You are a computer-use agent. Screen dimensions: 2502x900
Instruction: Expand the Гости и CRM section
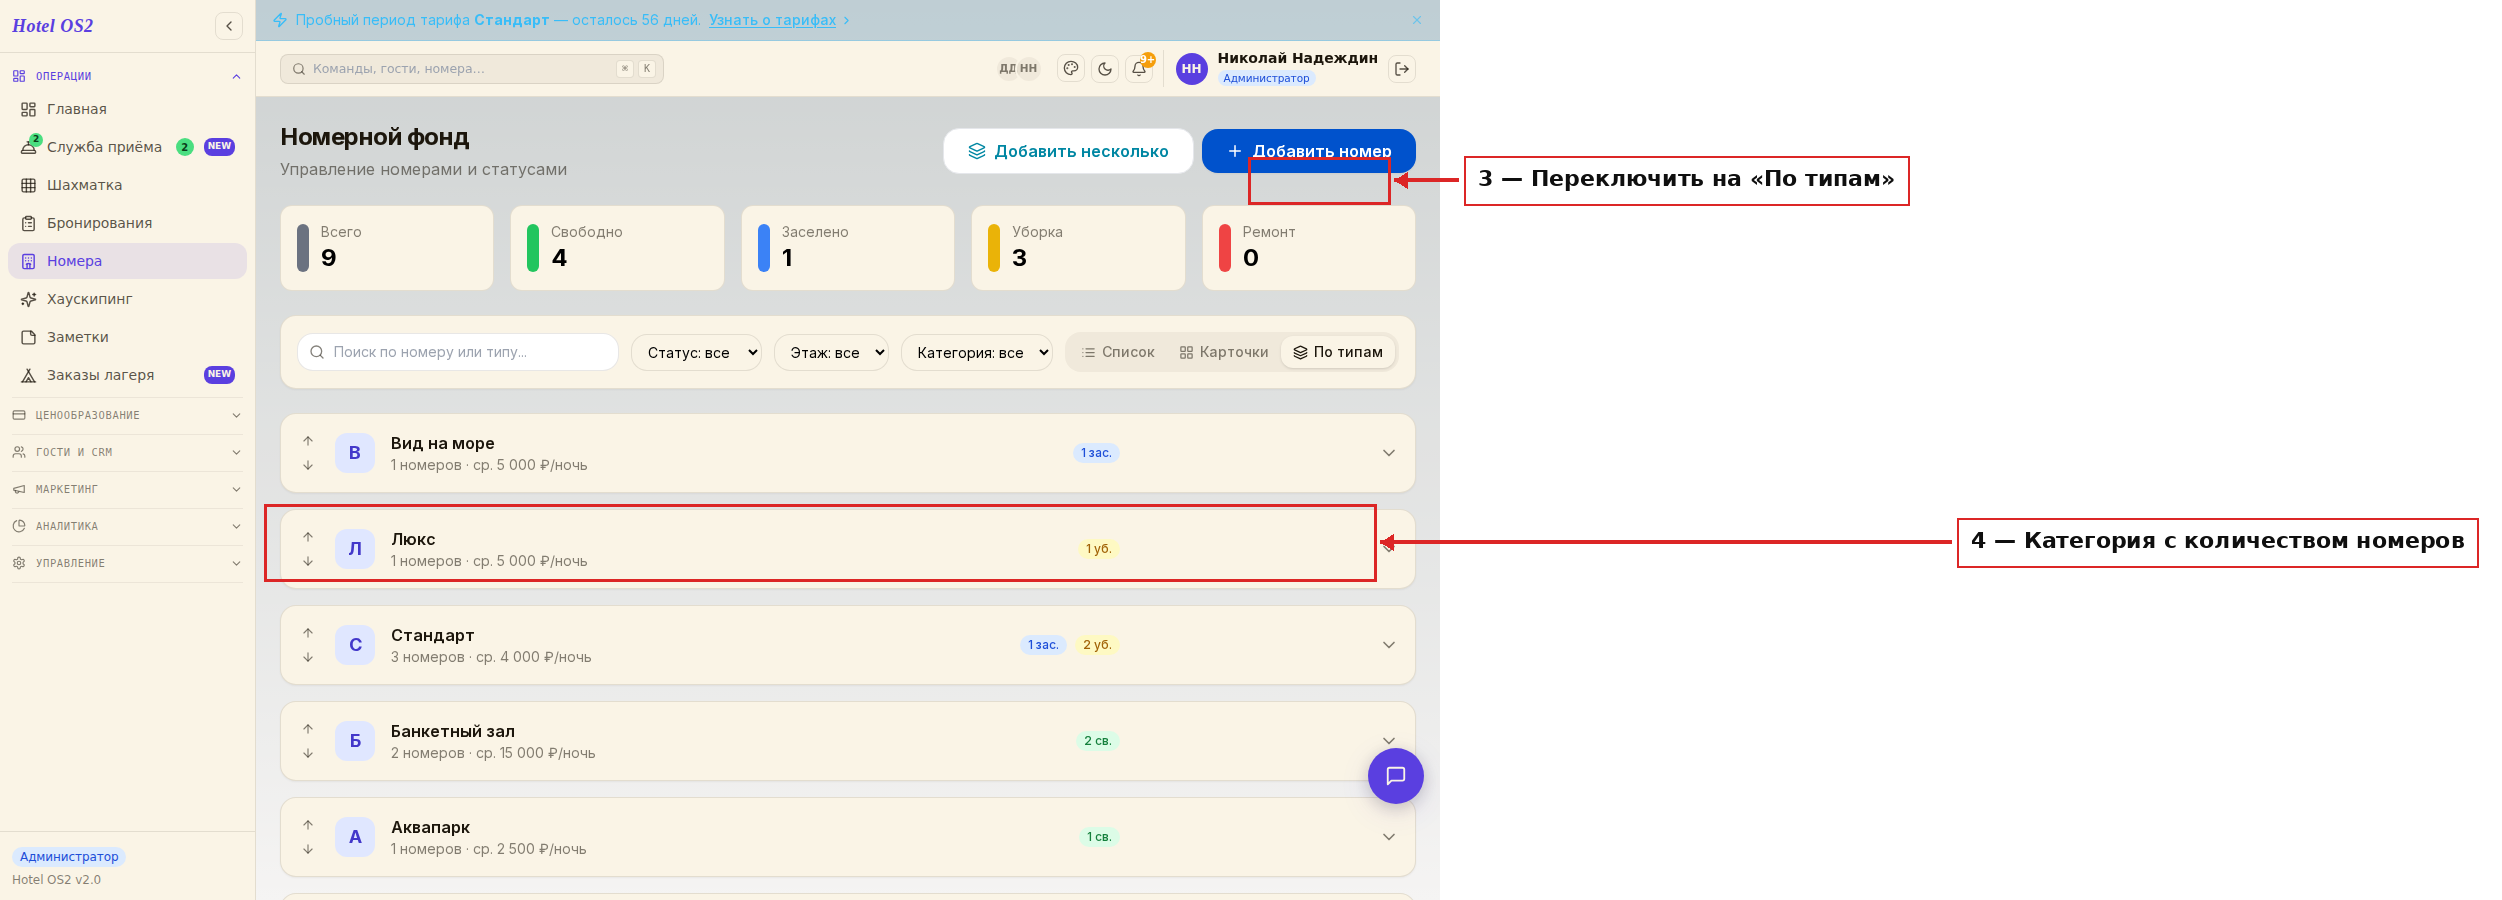[127, 452]
